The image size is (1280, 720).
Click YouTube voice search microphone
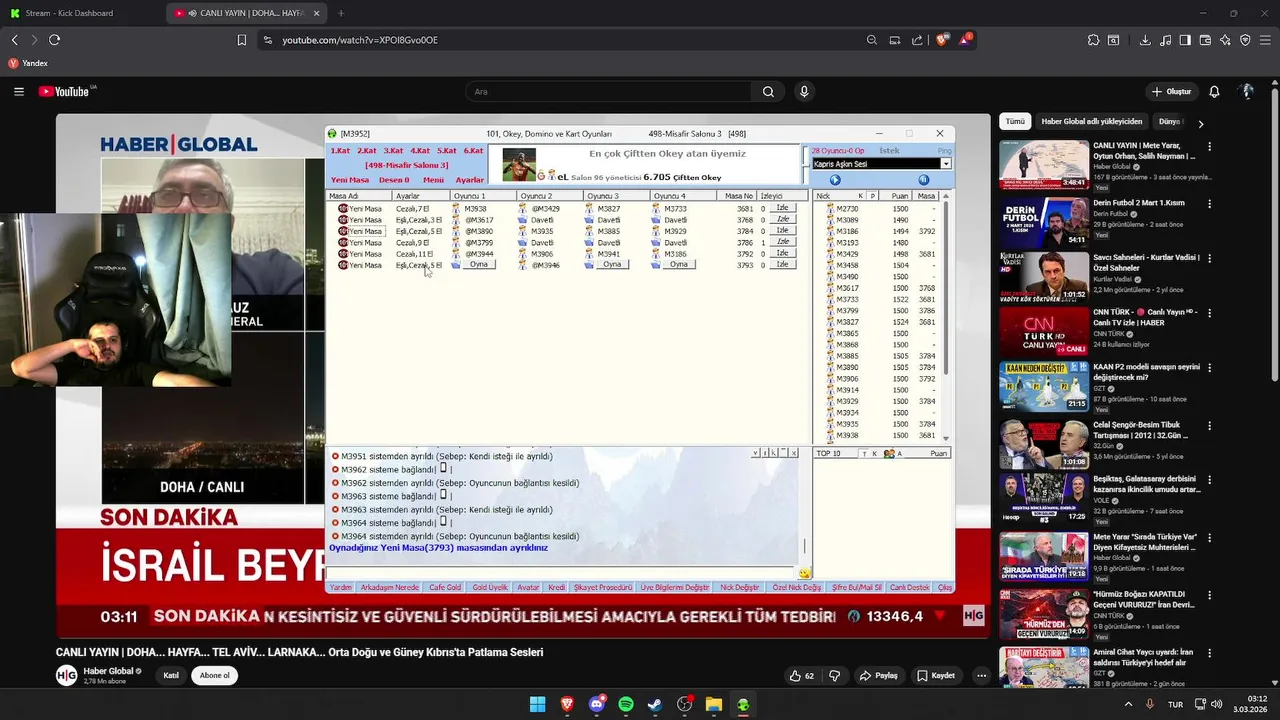tap(804, 91)
